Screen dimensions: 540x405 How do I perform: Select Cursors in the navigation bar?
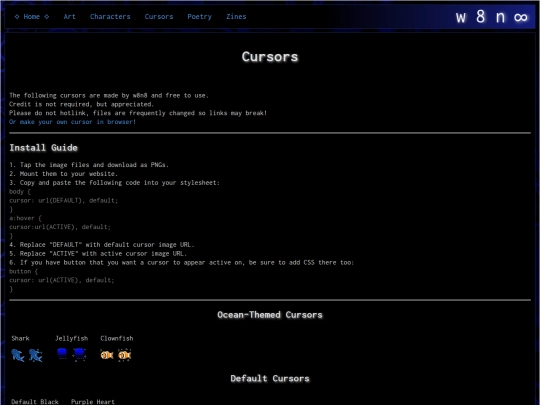[159, 17]
